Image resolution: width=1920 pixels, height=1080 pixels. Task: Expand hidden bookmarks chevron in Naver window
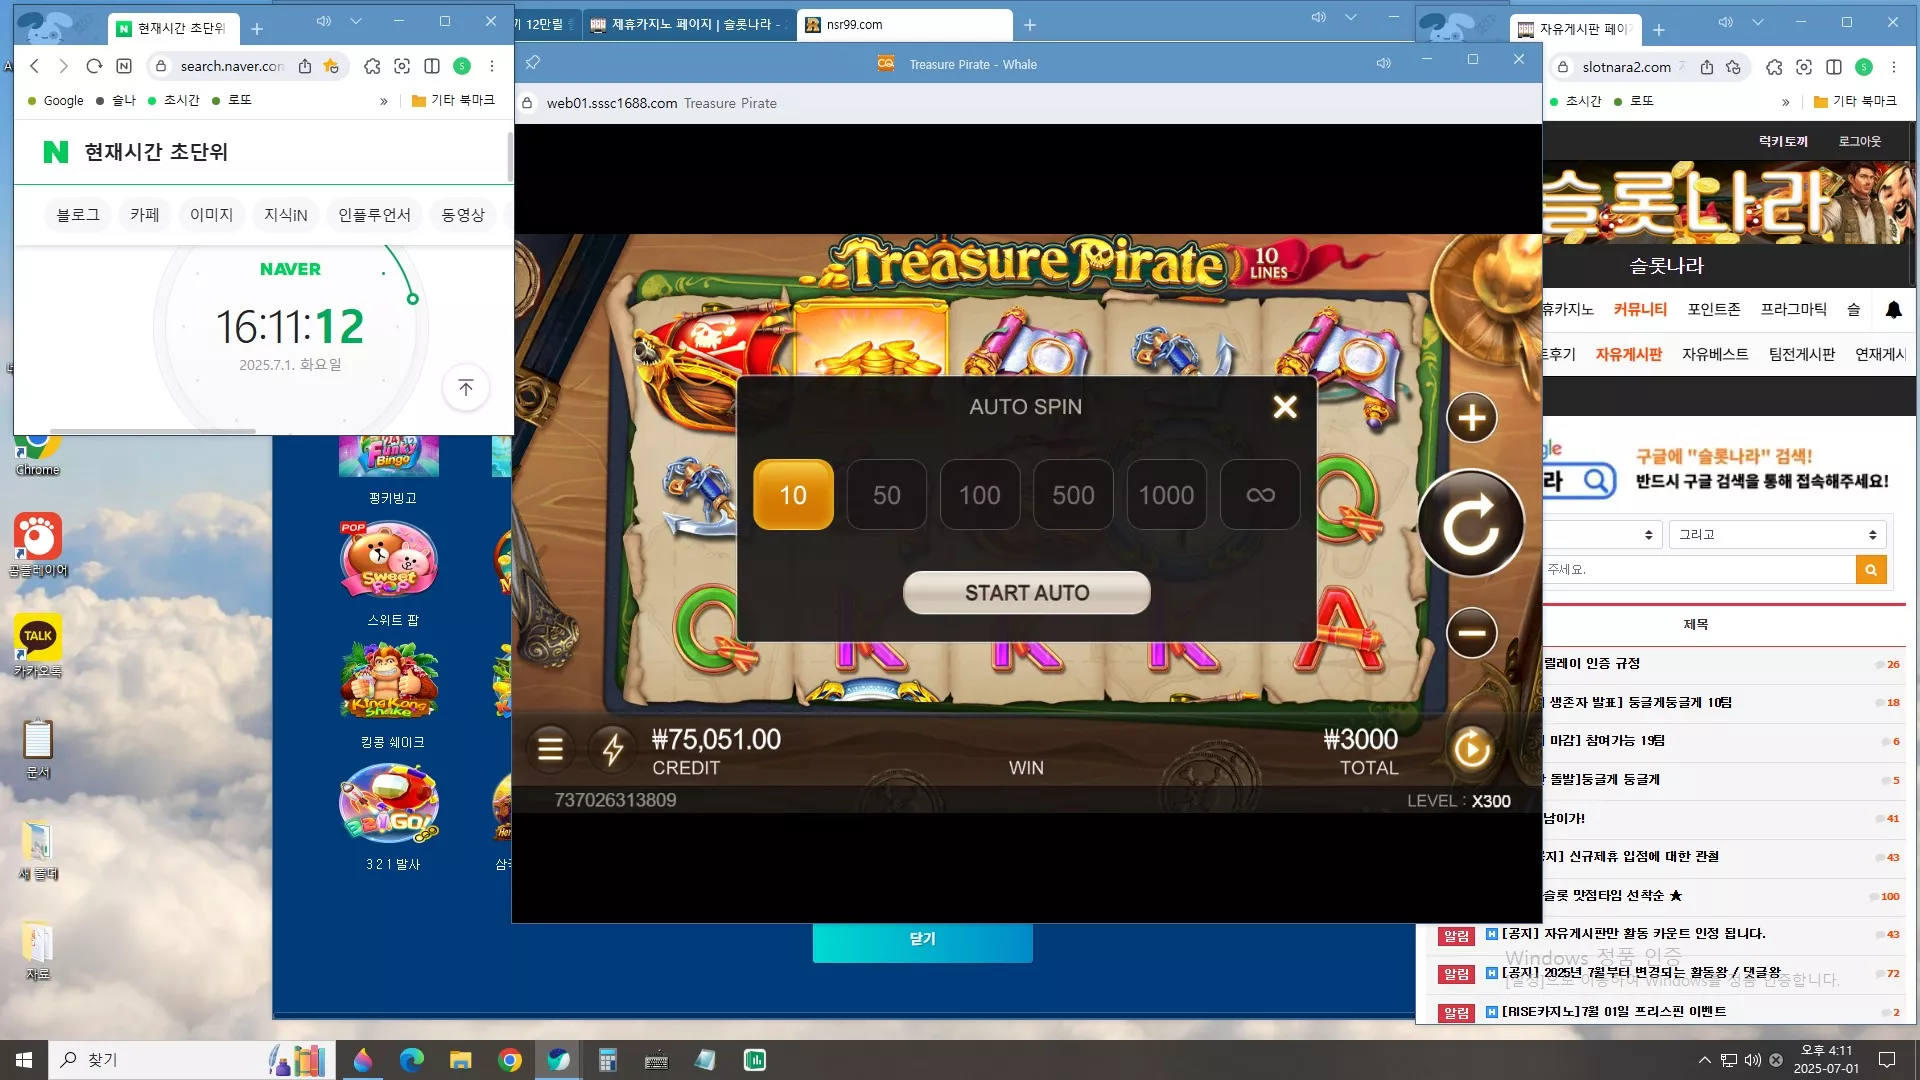click(384, 101)
